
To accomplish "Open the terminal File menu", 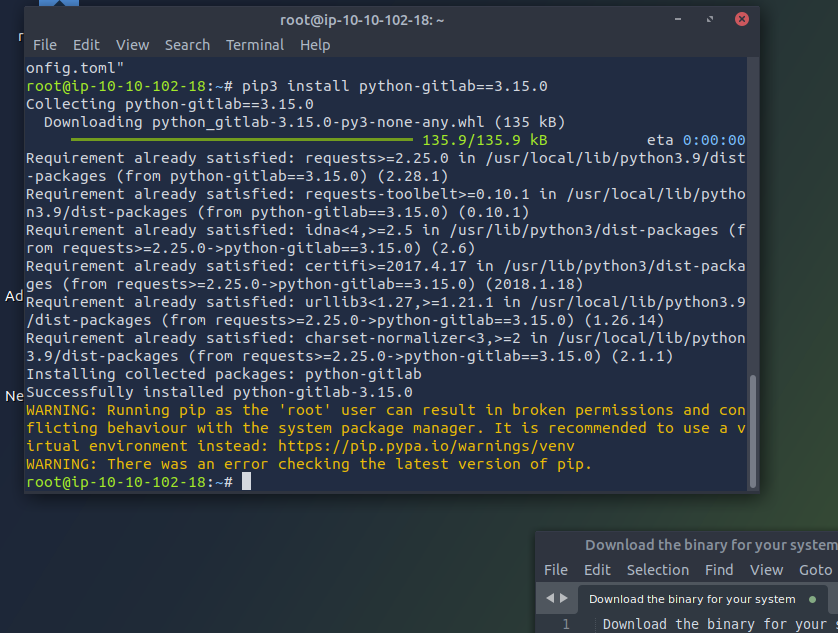I will [45, 45].
